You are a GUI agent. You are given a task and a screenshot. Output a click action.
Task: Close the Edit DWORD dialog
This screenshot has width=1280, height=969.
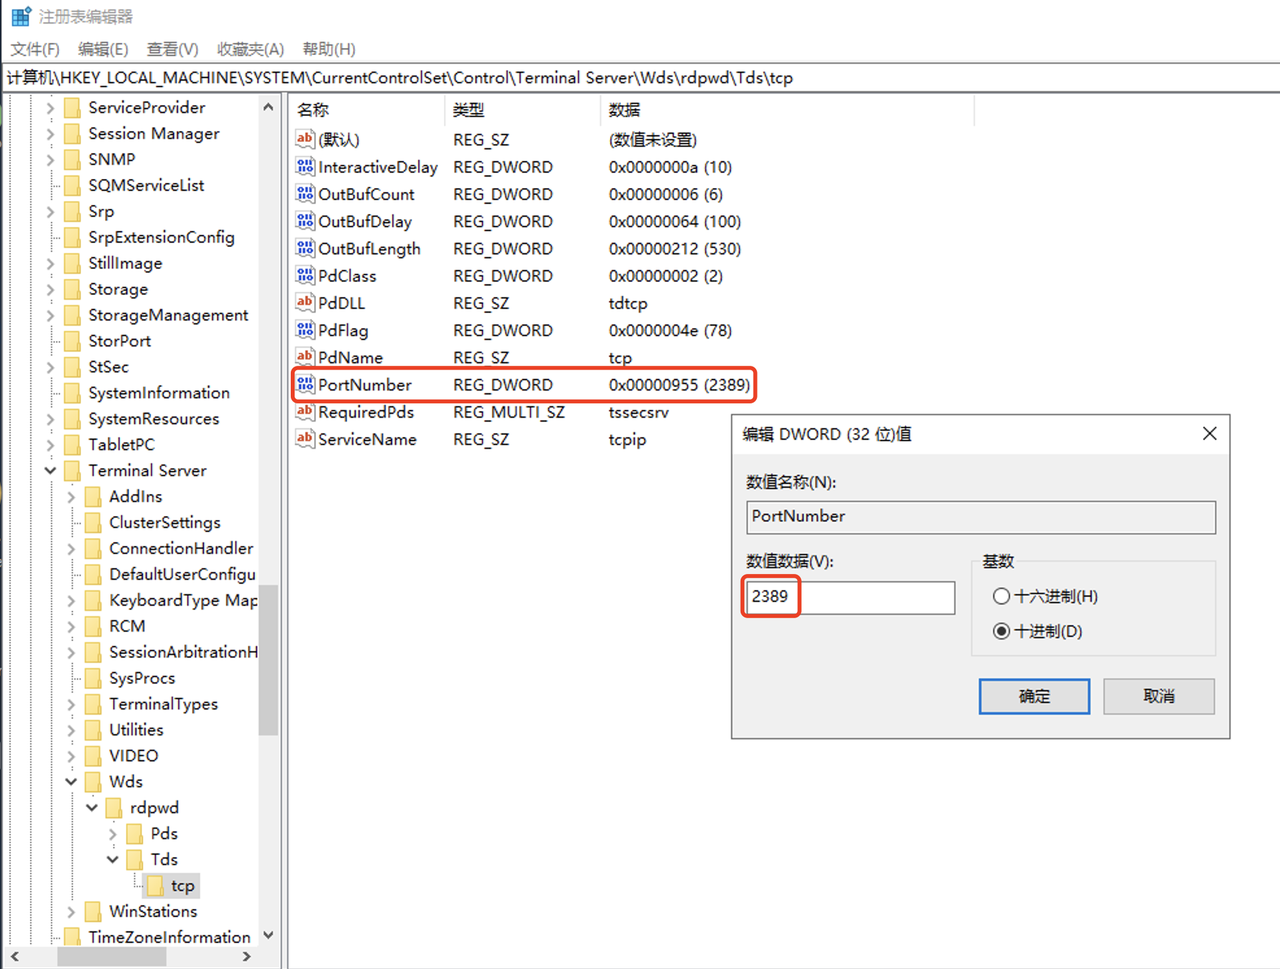1209,434
